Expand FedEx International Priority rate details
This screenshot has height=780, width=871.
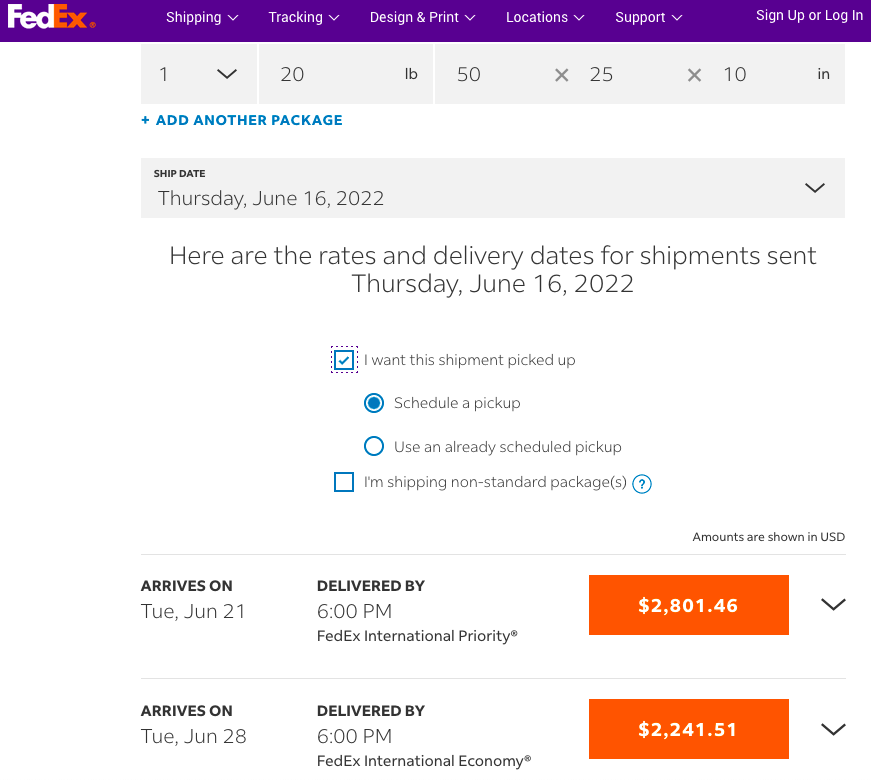[833, 604]
